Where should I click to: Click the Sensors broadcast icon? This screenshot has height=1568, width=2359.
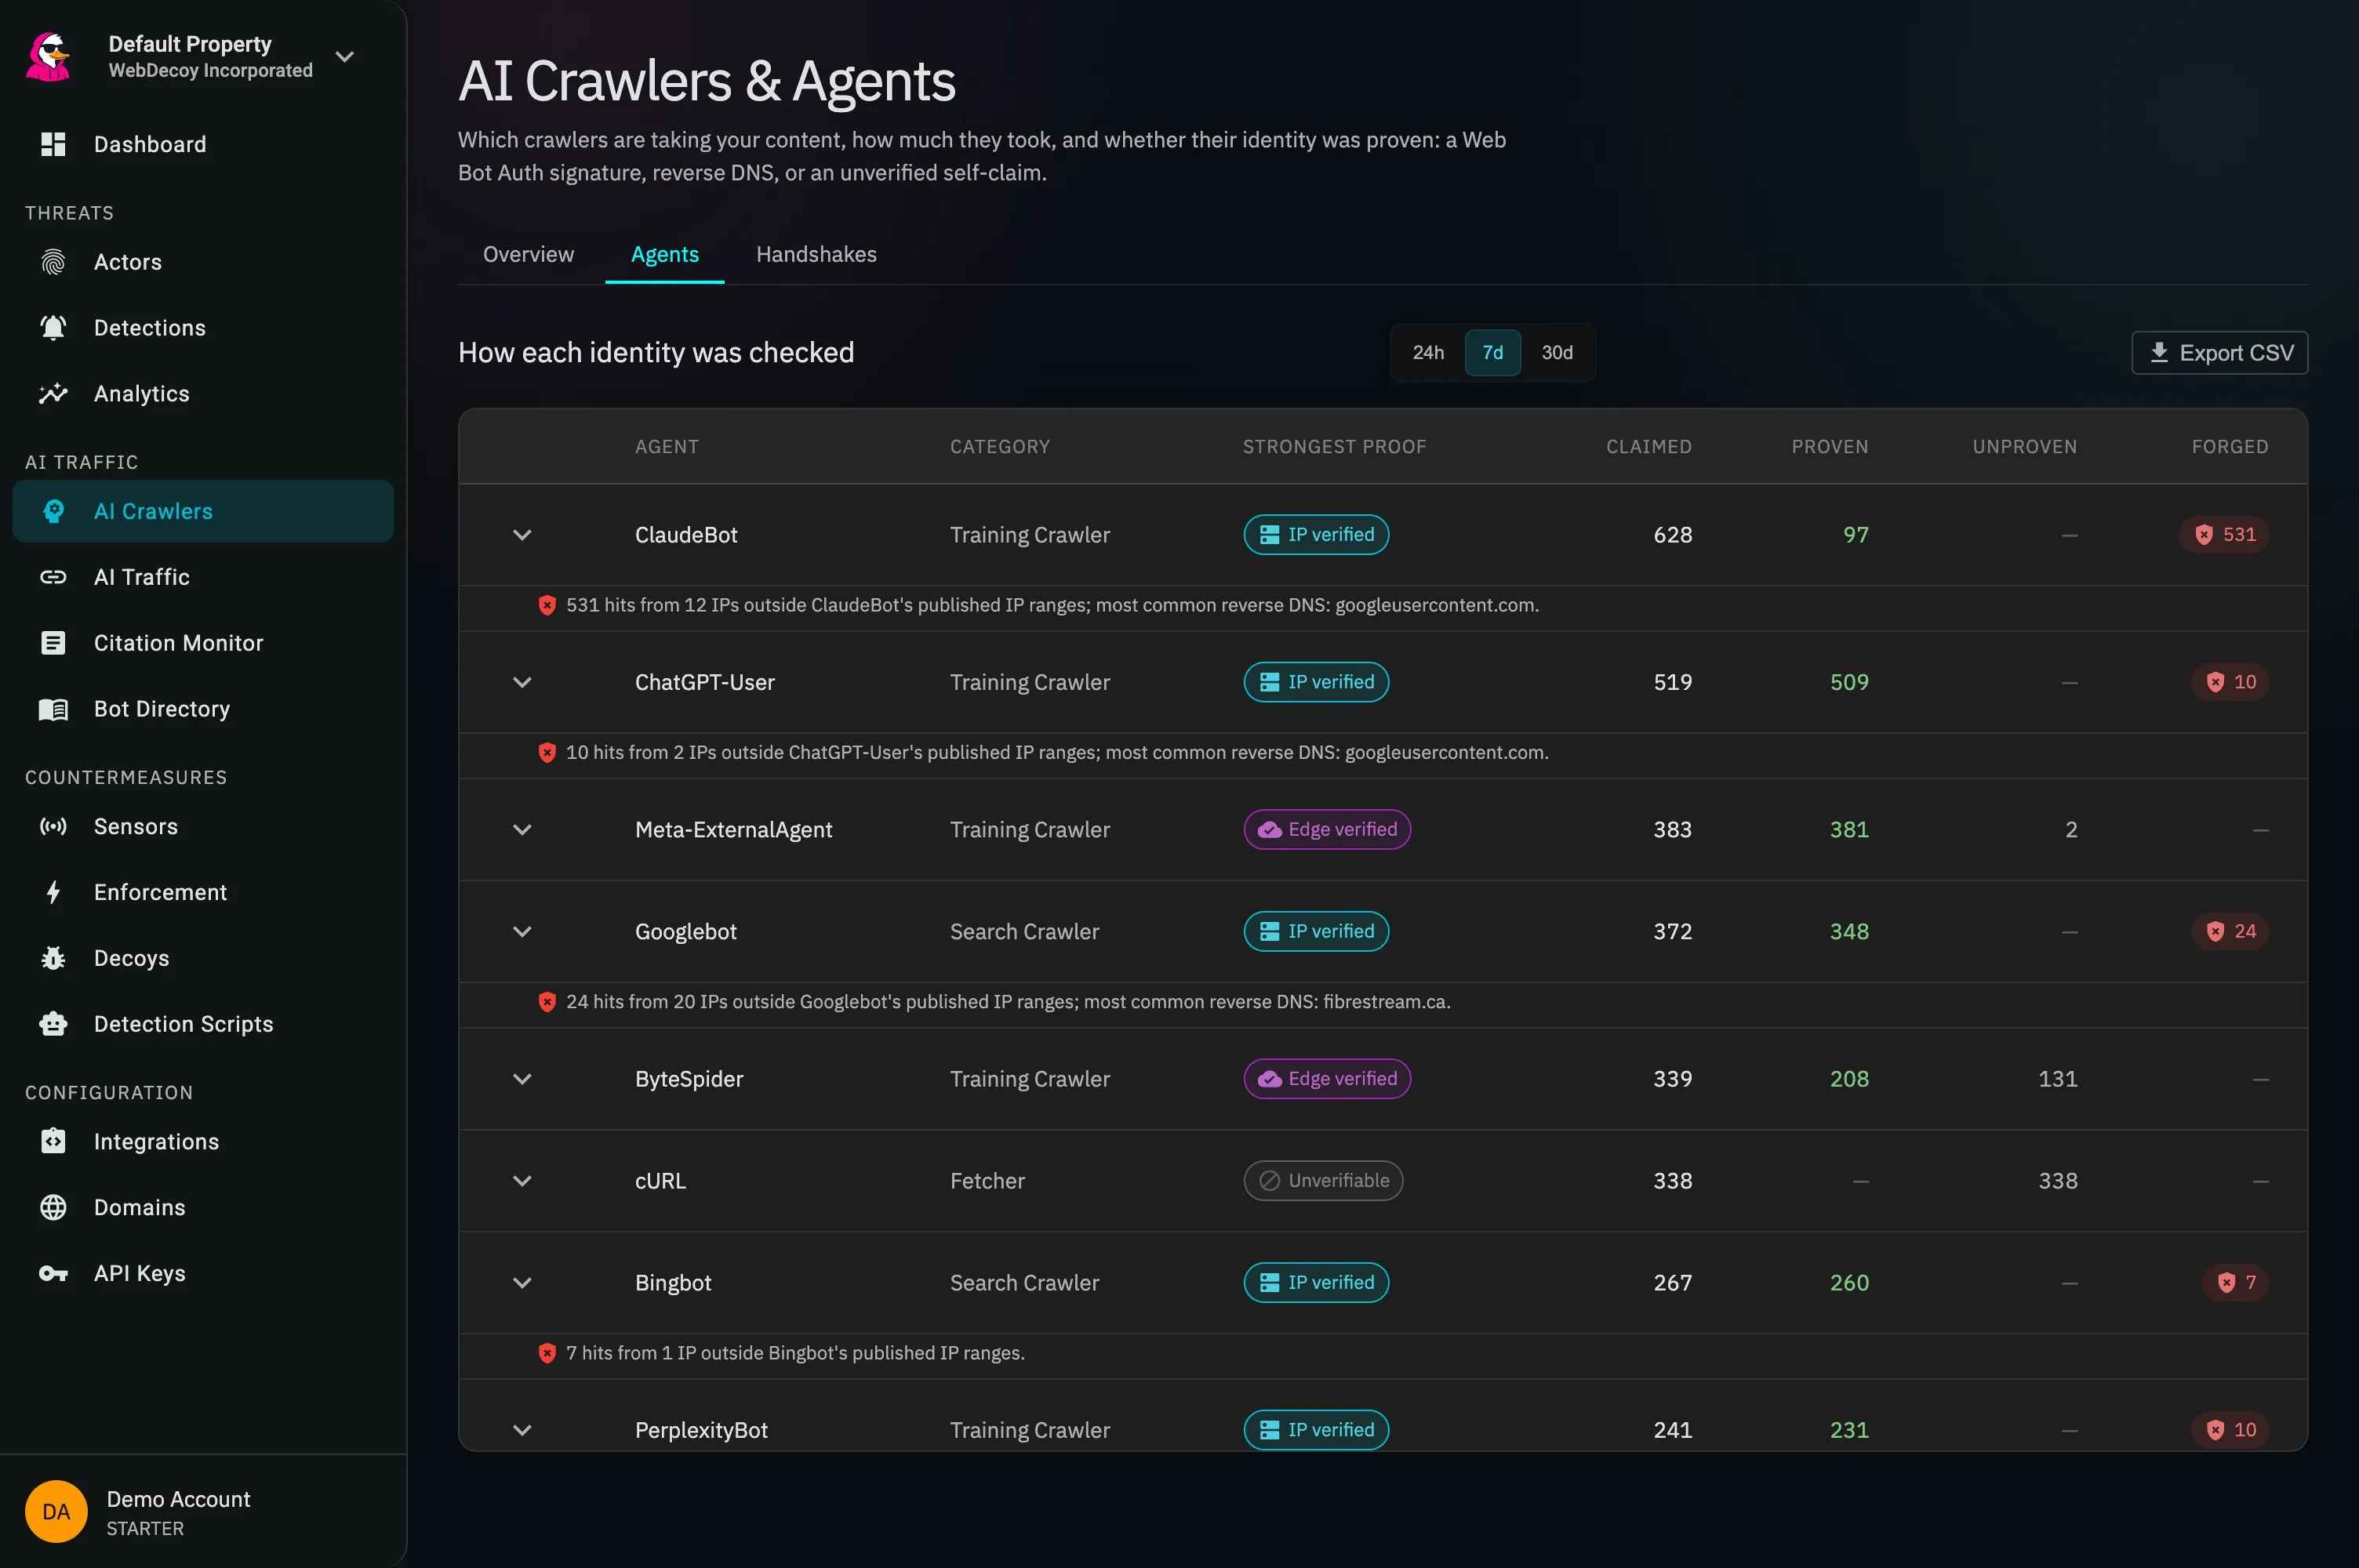[53, 826]
